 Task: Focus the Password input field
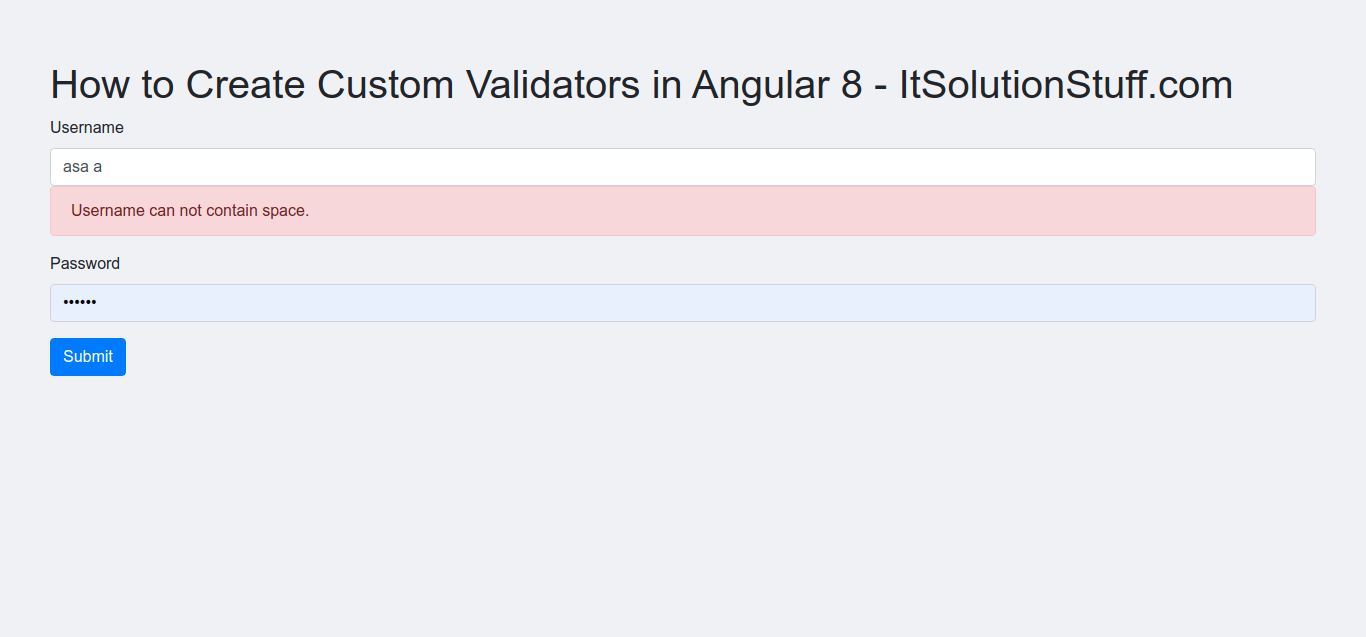click(x=682, y=303)
